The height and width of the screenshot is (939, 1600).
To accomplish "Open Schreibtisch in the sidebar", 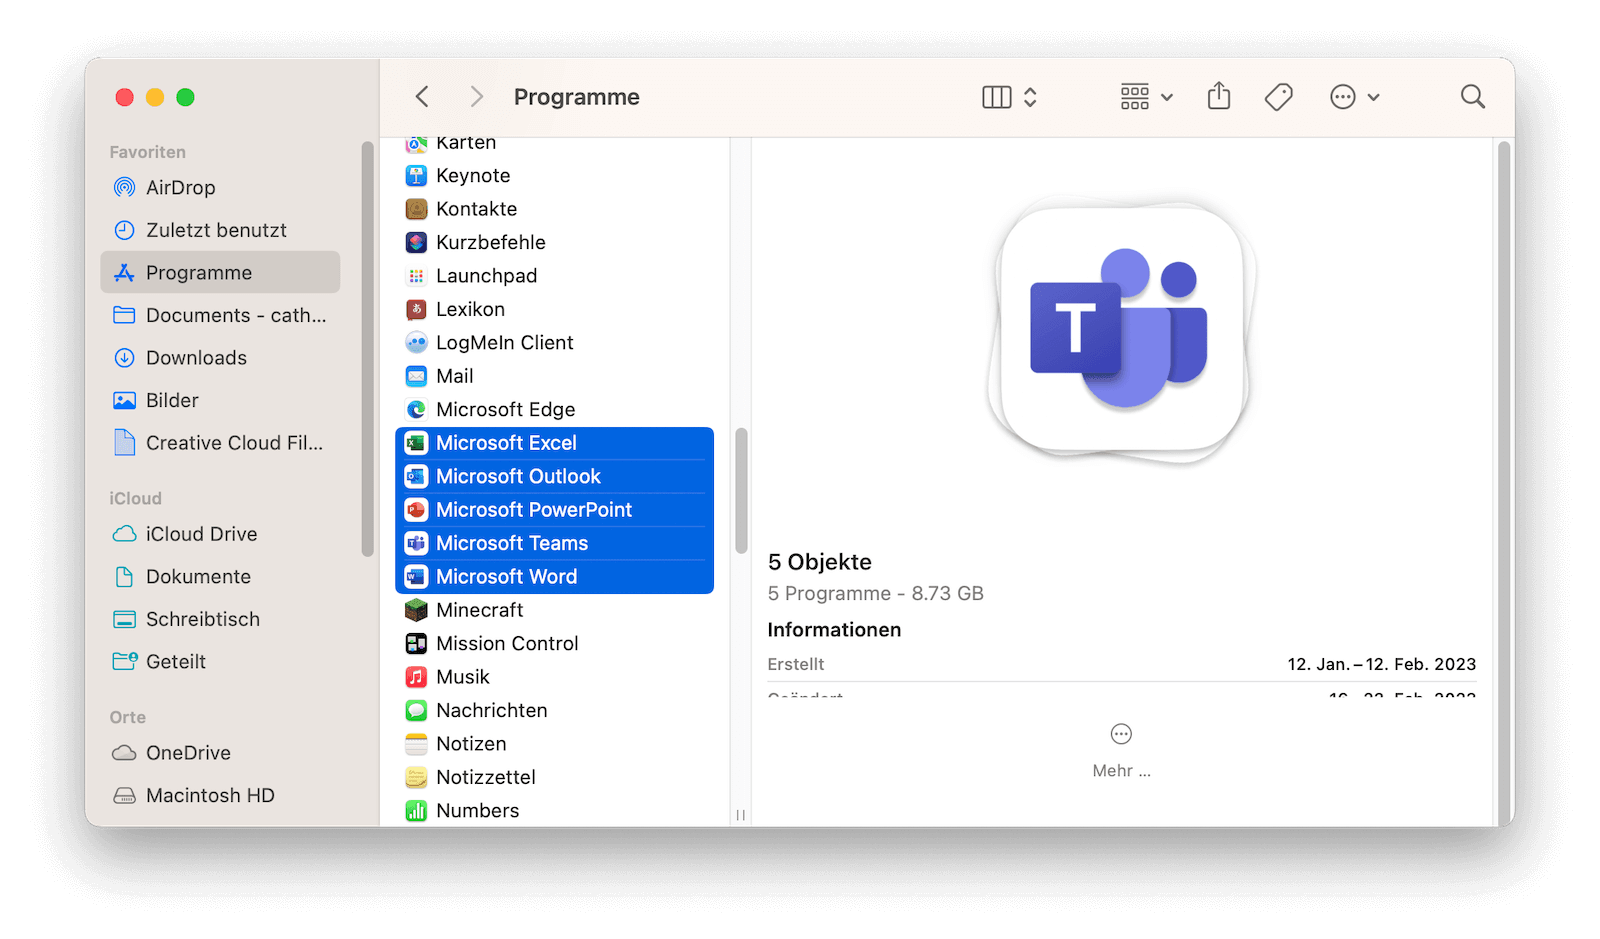I will (x=220, y=619).
